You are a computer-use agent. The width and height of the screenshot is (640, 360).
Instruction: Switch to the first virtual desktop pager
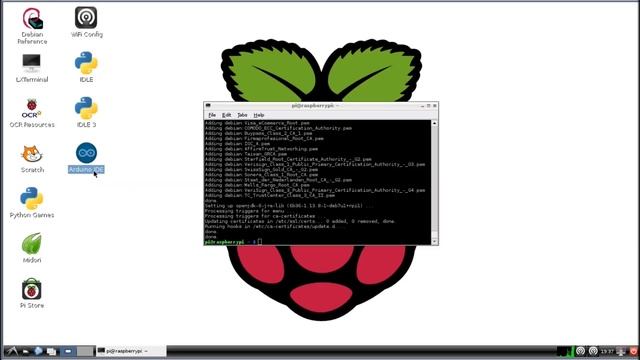(x=68, y=351)
